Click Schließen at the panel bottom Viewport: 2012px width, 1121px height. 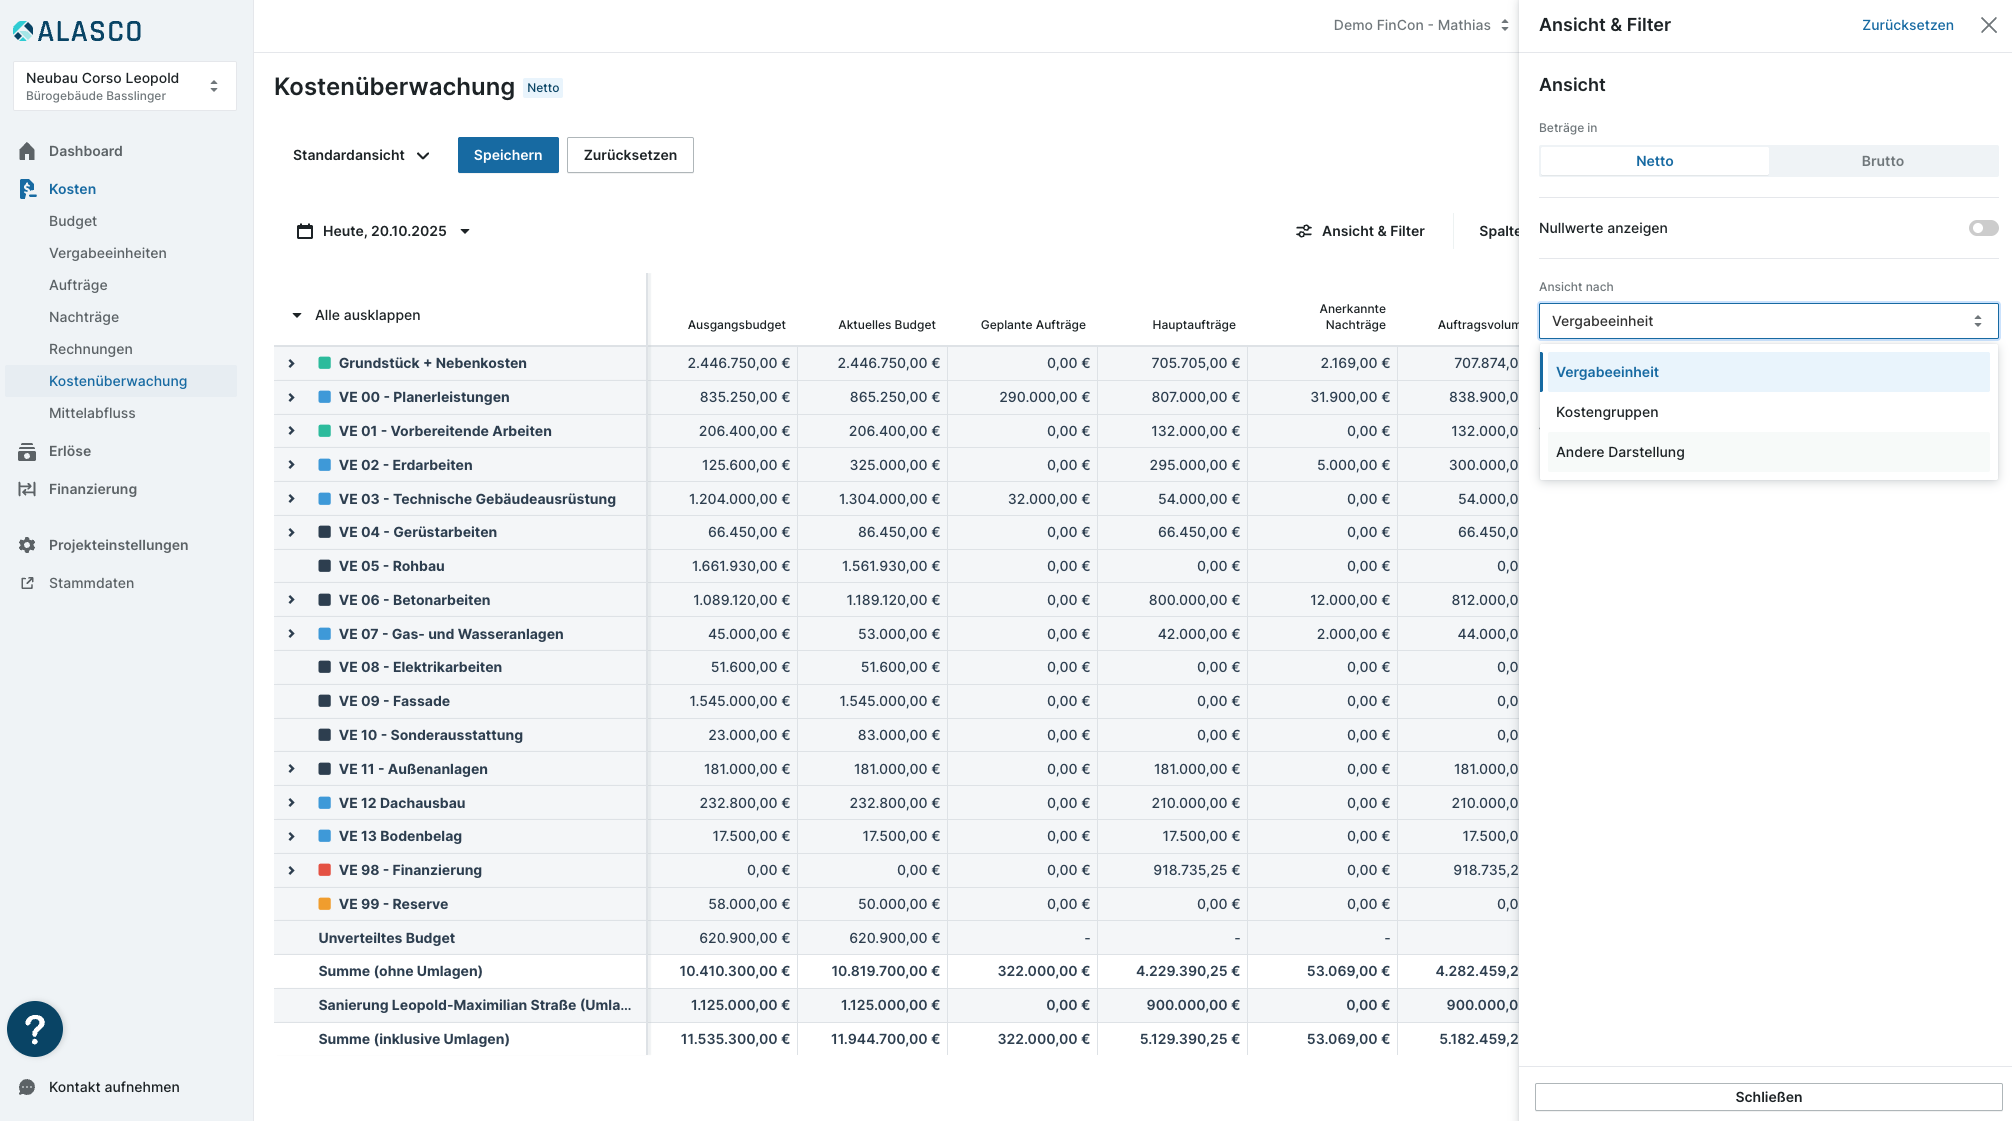coord(1768,1097)
